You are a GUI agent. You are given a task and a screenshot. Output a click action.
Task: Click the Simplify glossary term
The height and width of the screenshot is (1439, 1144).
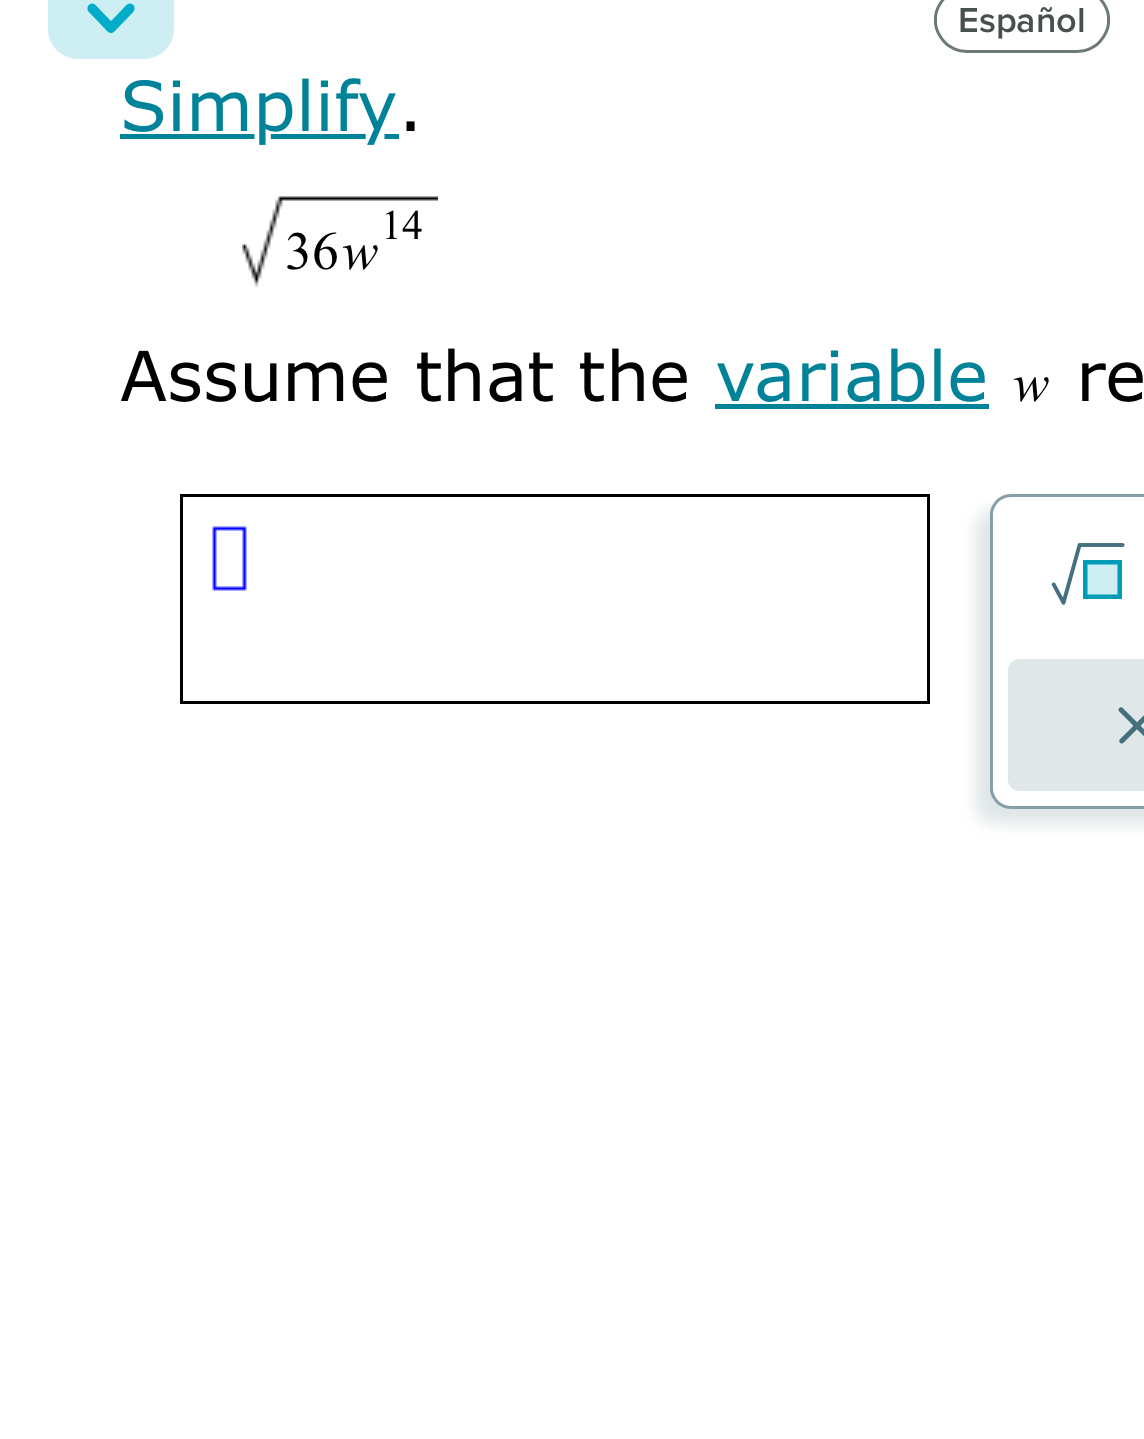[x=256, y=106]
